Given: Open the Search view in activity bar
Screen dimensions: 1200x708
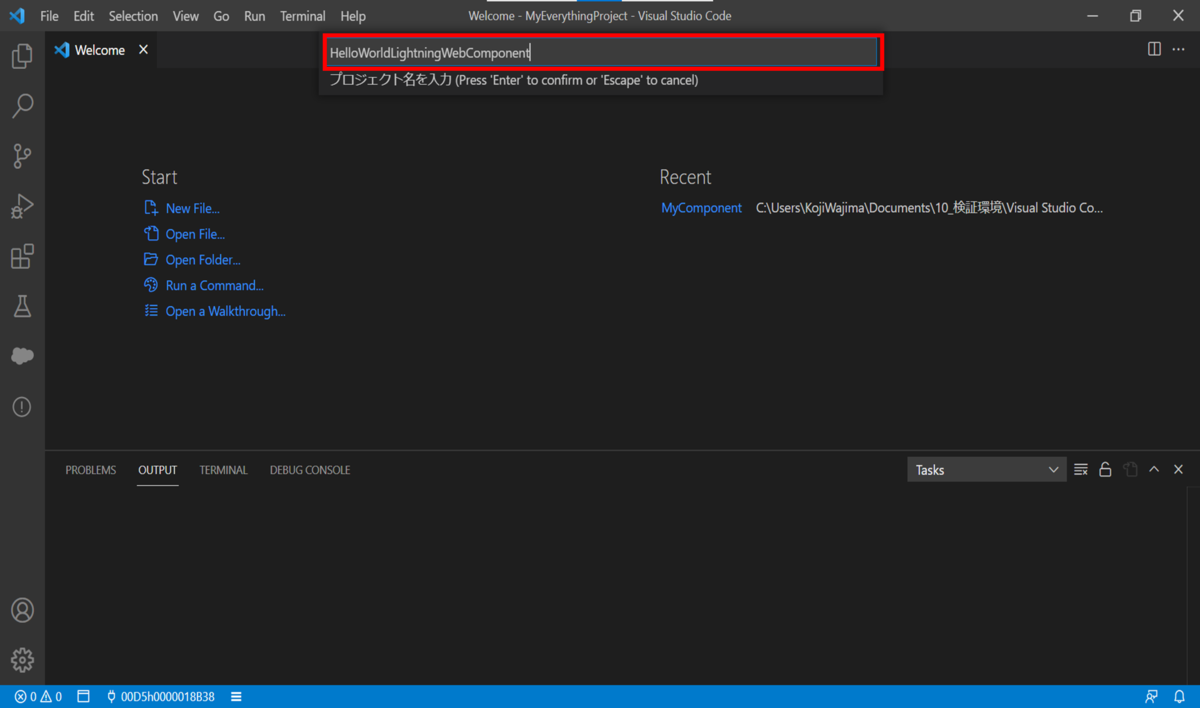Looking at the screenshot, I should [x=22, y=106].
